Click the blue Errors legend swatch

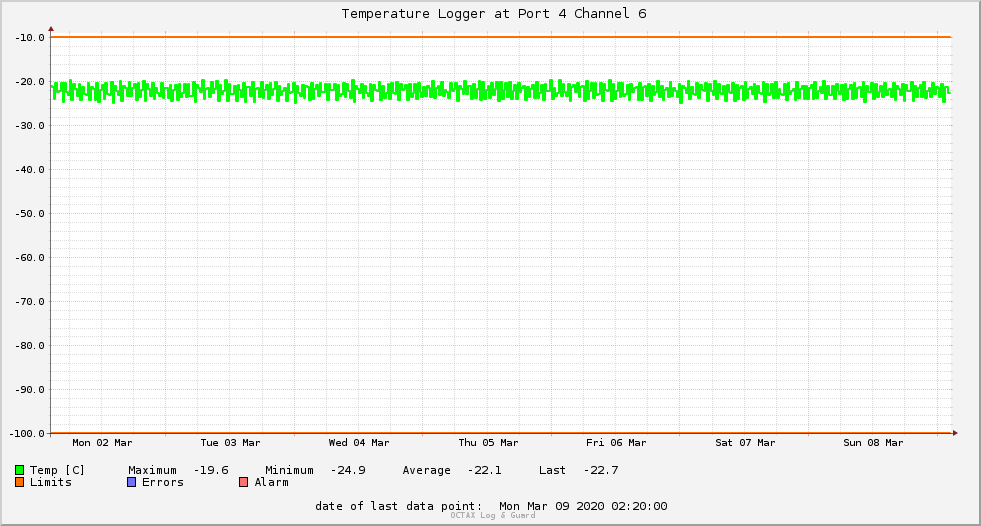[x=131, y=482]
